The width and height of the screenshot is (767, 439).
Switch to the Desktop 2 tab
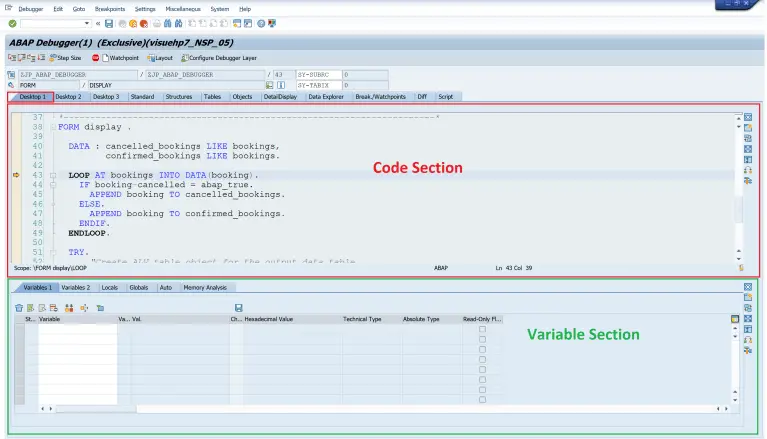coord(68,97)
